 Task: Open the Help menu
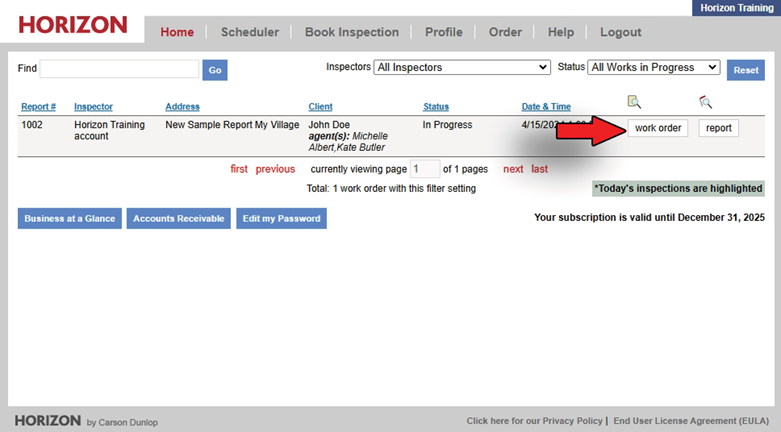pyautogui.click(x=561, y=32)
